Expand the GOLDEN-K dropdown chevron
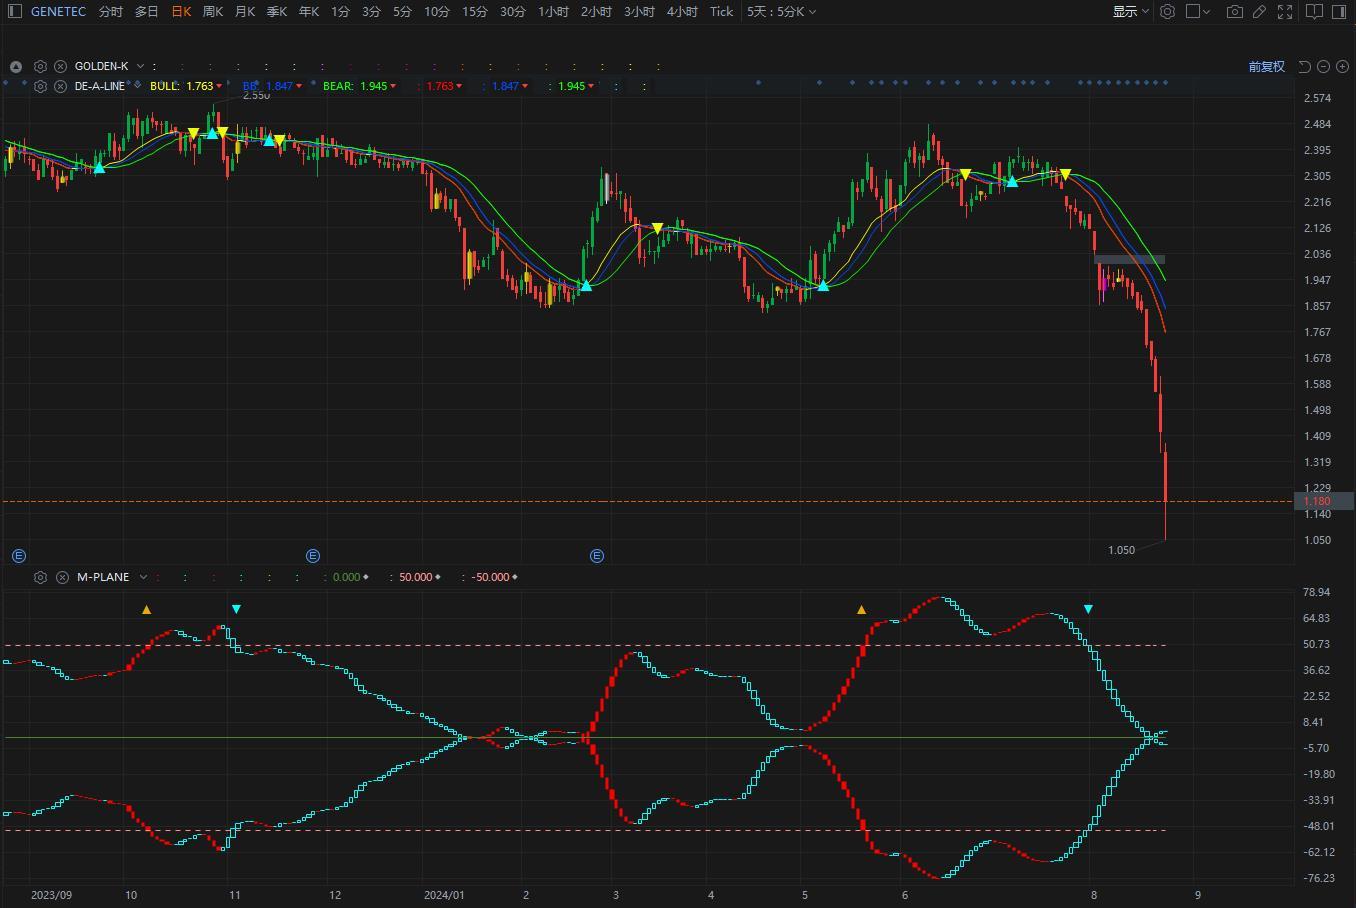Image resolution: width=1356 pixels, height=908 pixels. tap(140, 66)
